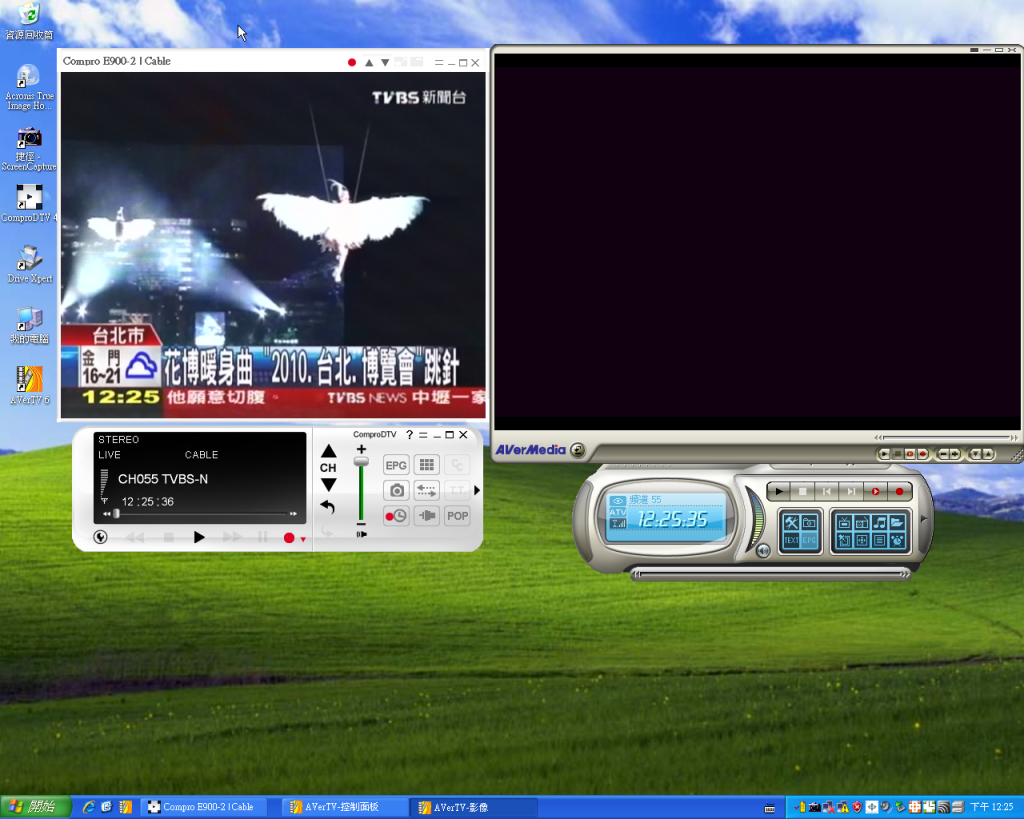Open AVerTV setup tools icon
The image size is (1024, 819).
pyautogui.click(x=792, y=522)
